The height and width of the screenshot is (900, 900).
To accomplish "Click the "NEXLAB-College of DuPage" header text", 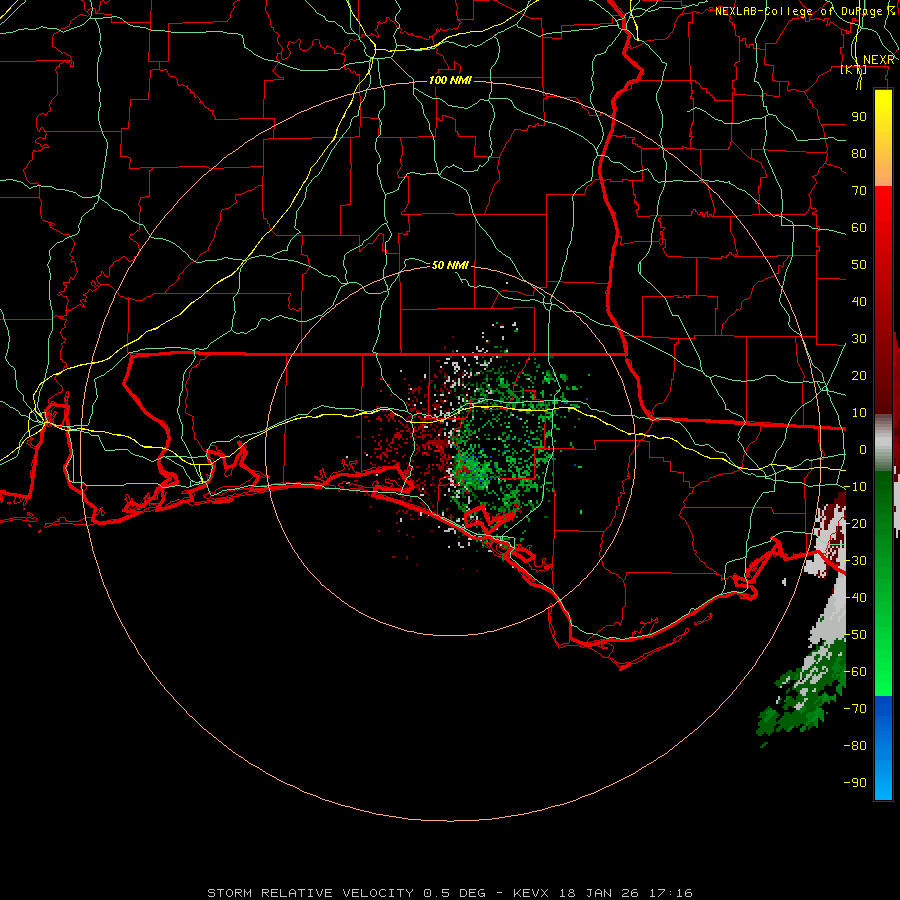I will pyautogui.click(x=798, y=11).
